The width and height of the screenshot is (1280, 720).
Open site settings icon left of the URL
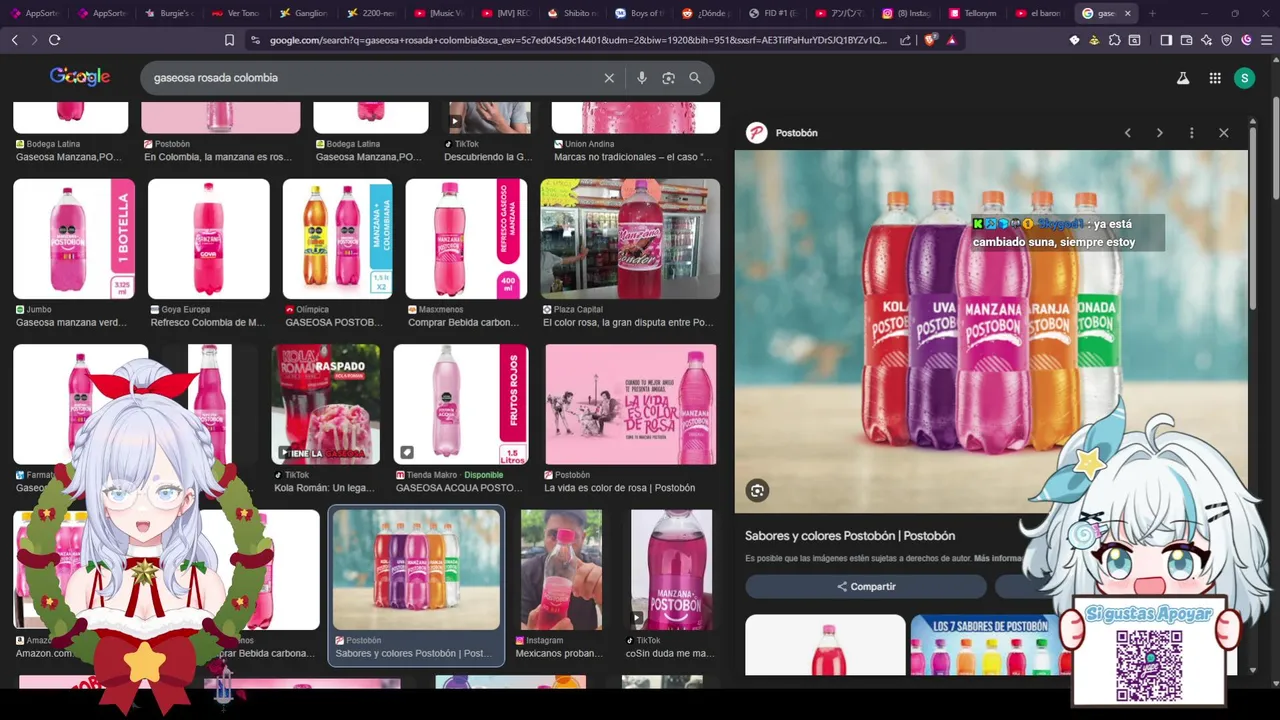256,40
